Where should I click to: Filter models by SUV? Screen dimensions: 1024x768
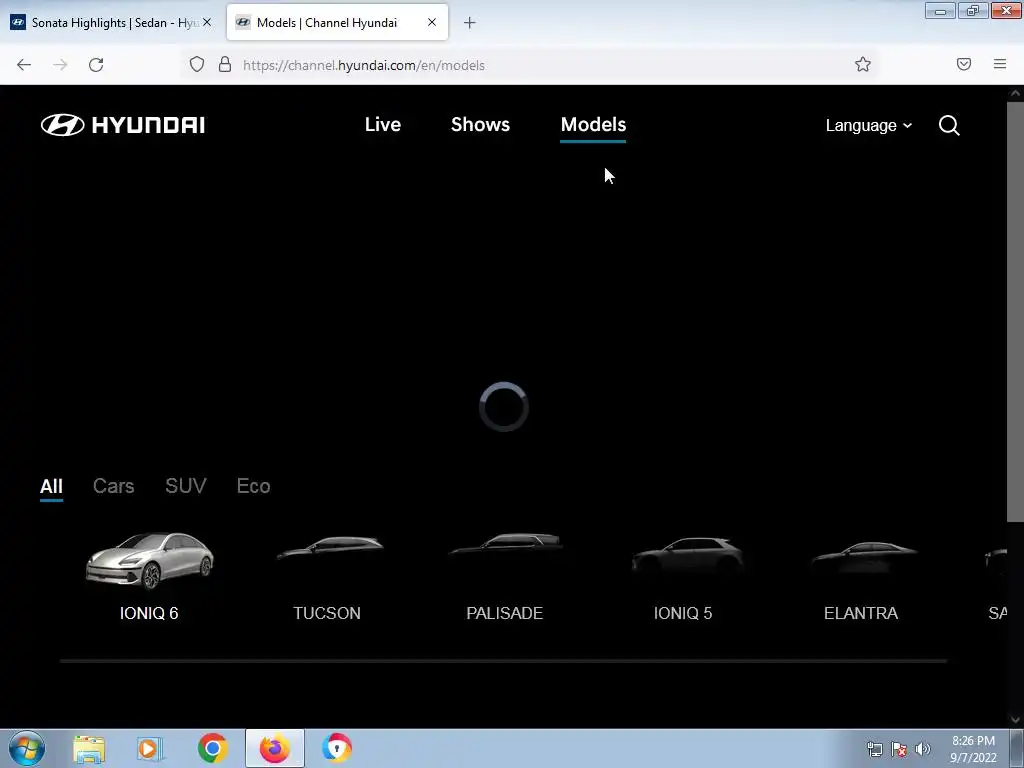coord(185,486)
